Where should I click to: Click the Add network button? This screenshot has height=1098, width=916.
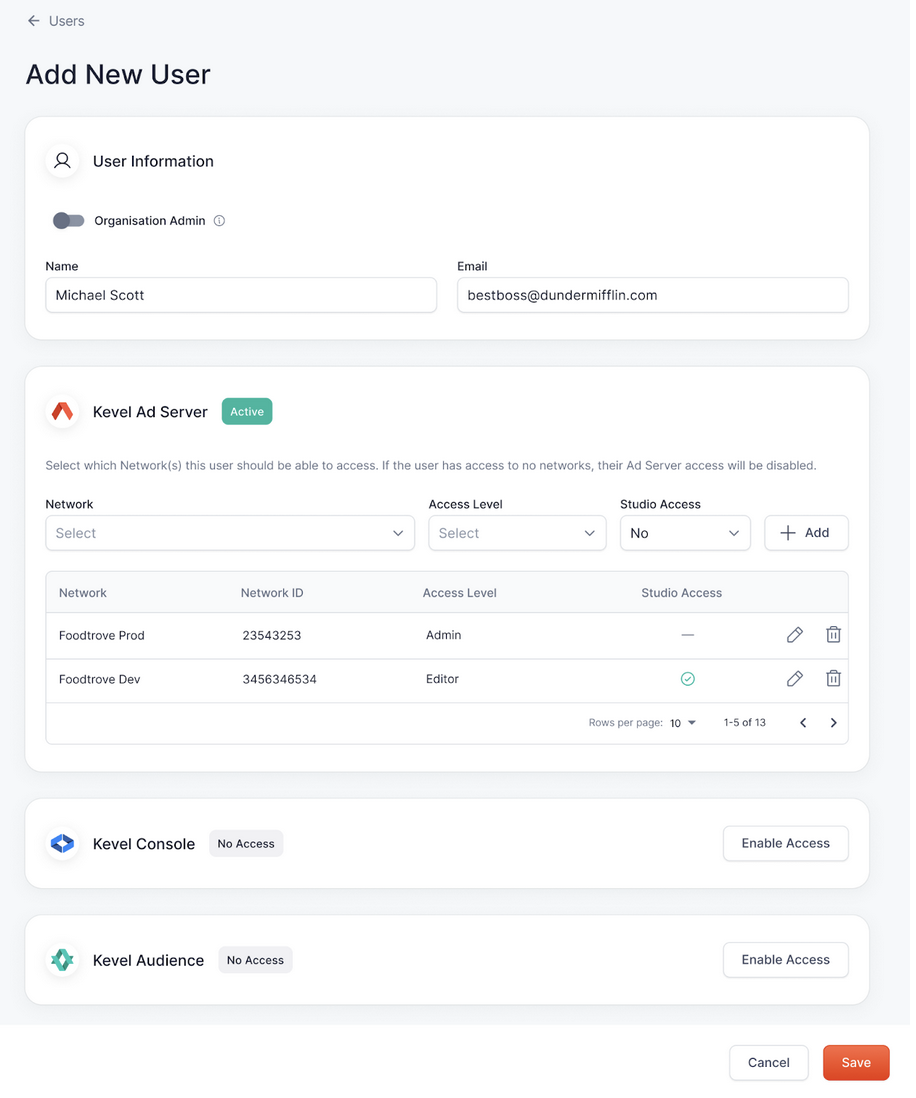806,533
